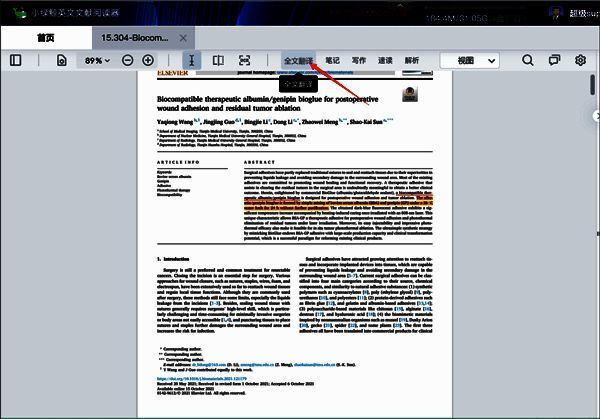Open the search magnifier icon
This screenshot has width=600, height=419.
(x=528, y=61)
